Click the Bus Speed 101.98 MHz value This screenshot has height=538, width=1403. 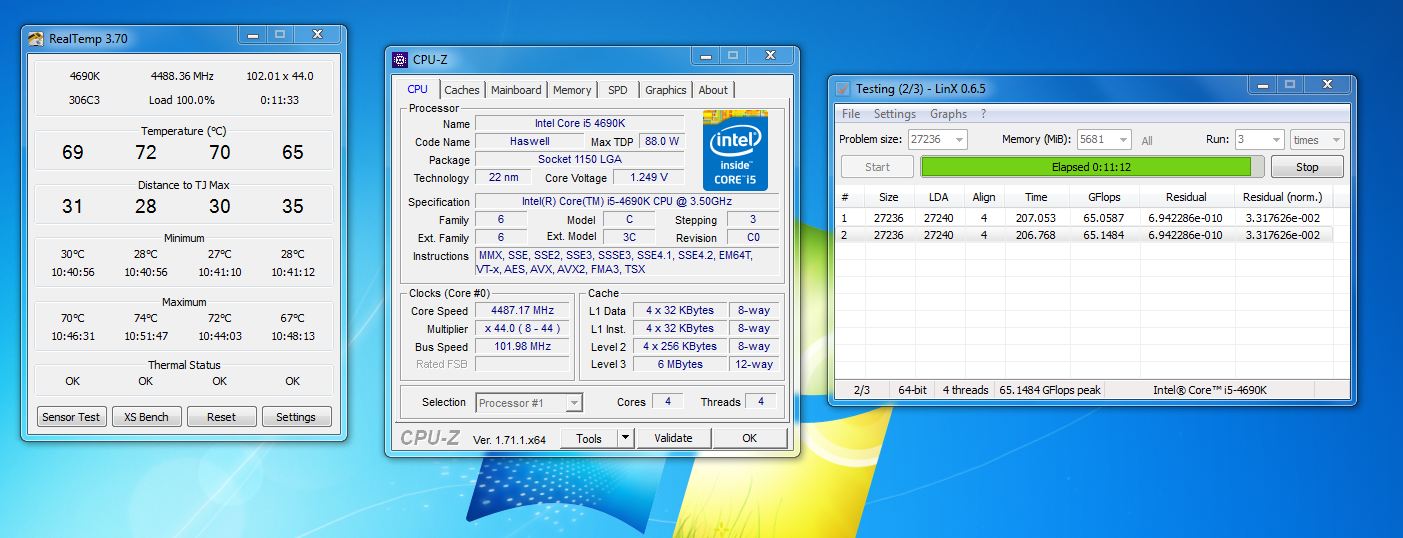(522, 347)
